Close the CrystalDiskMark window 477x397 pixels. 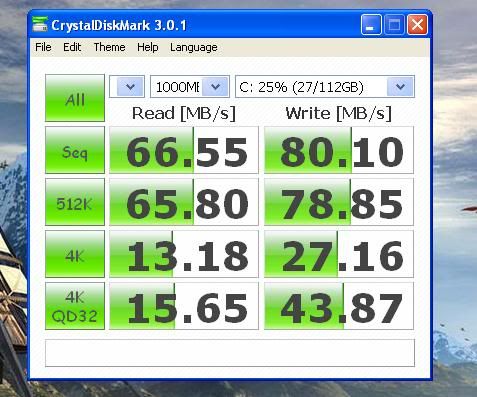(417, 25)
